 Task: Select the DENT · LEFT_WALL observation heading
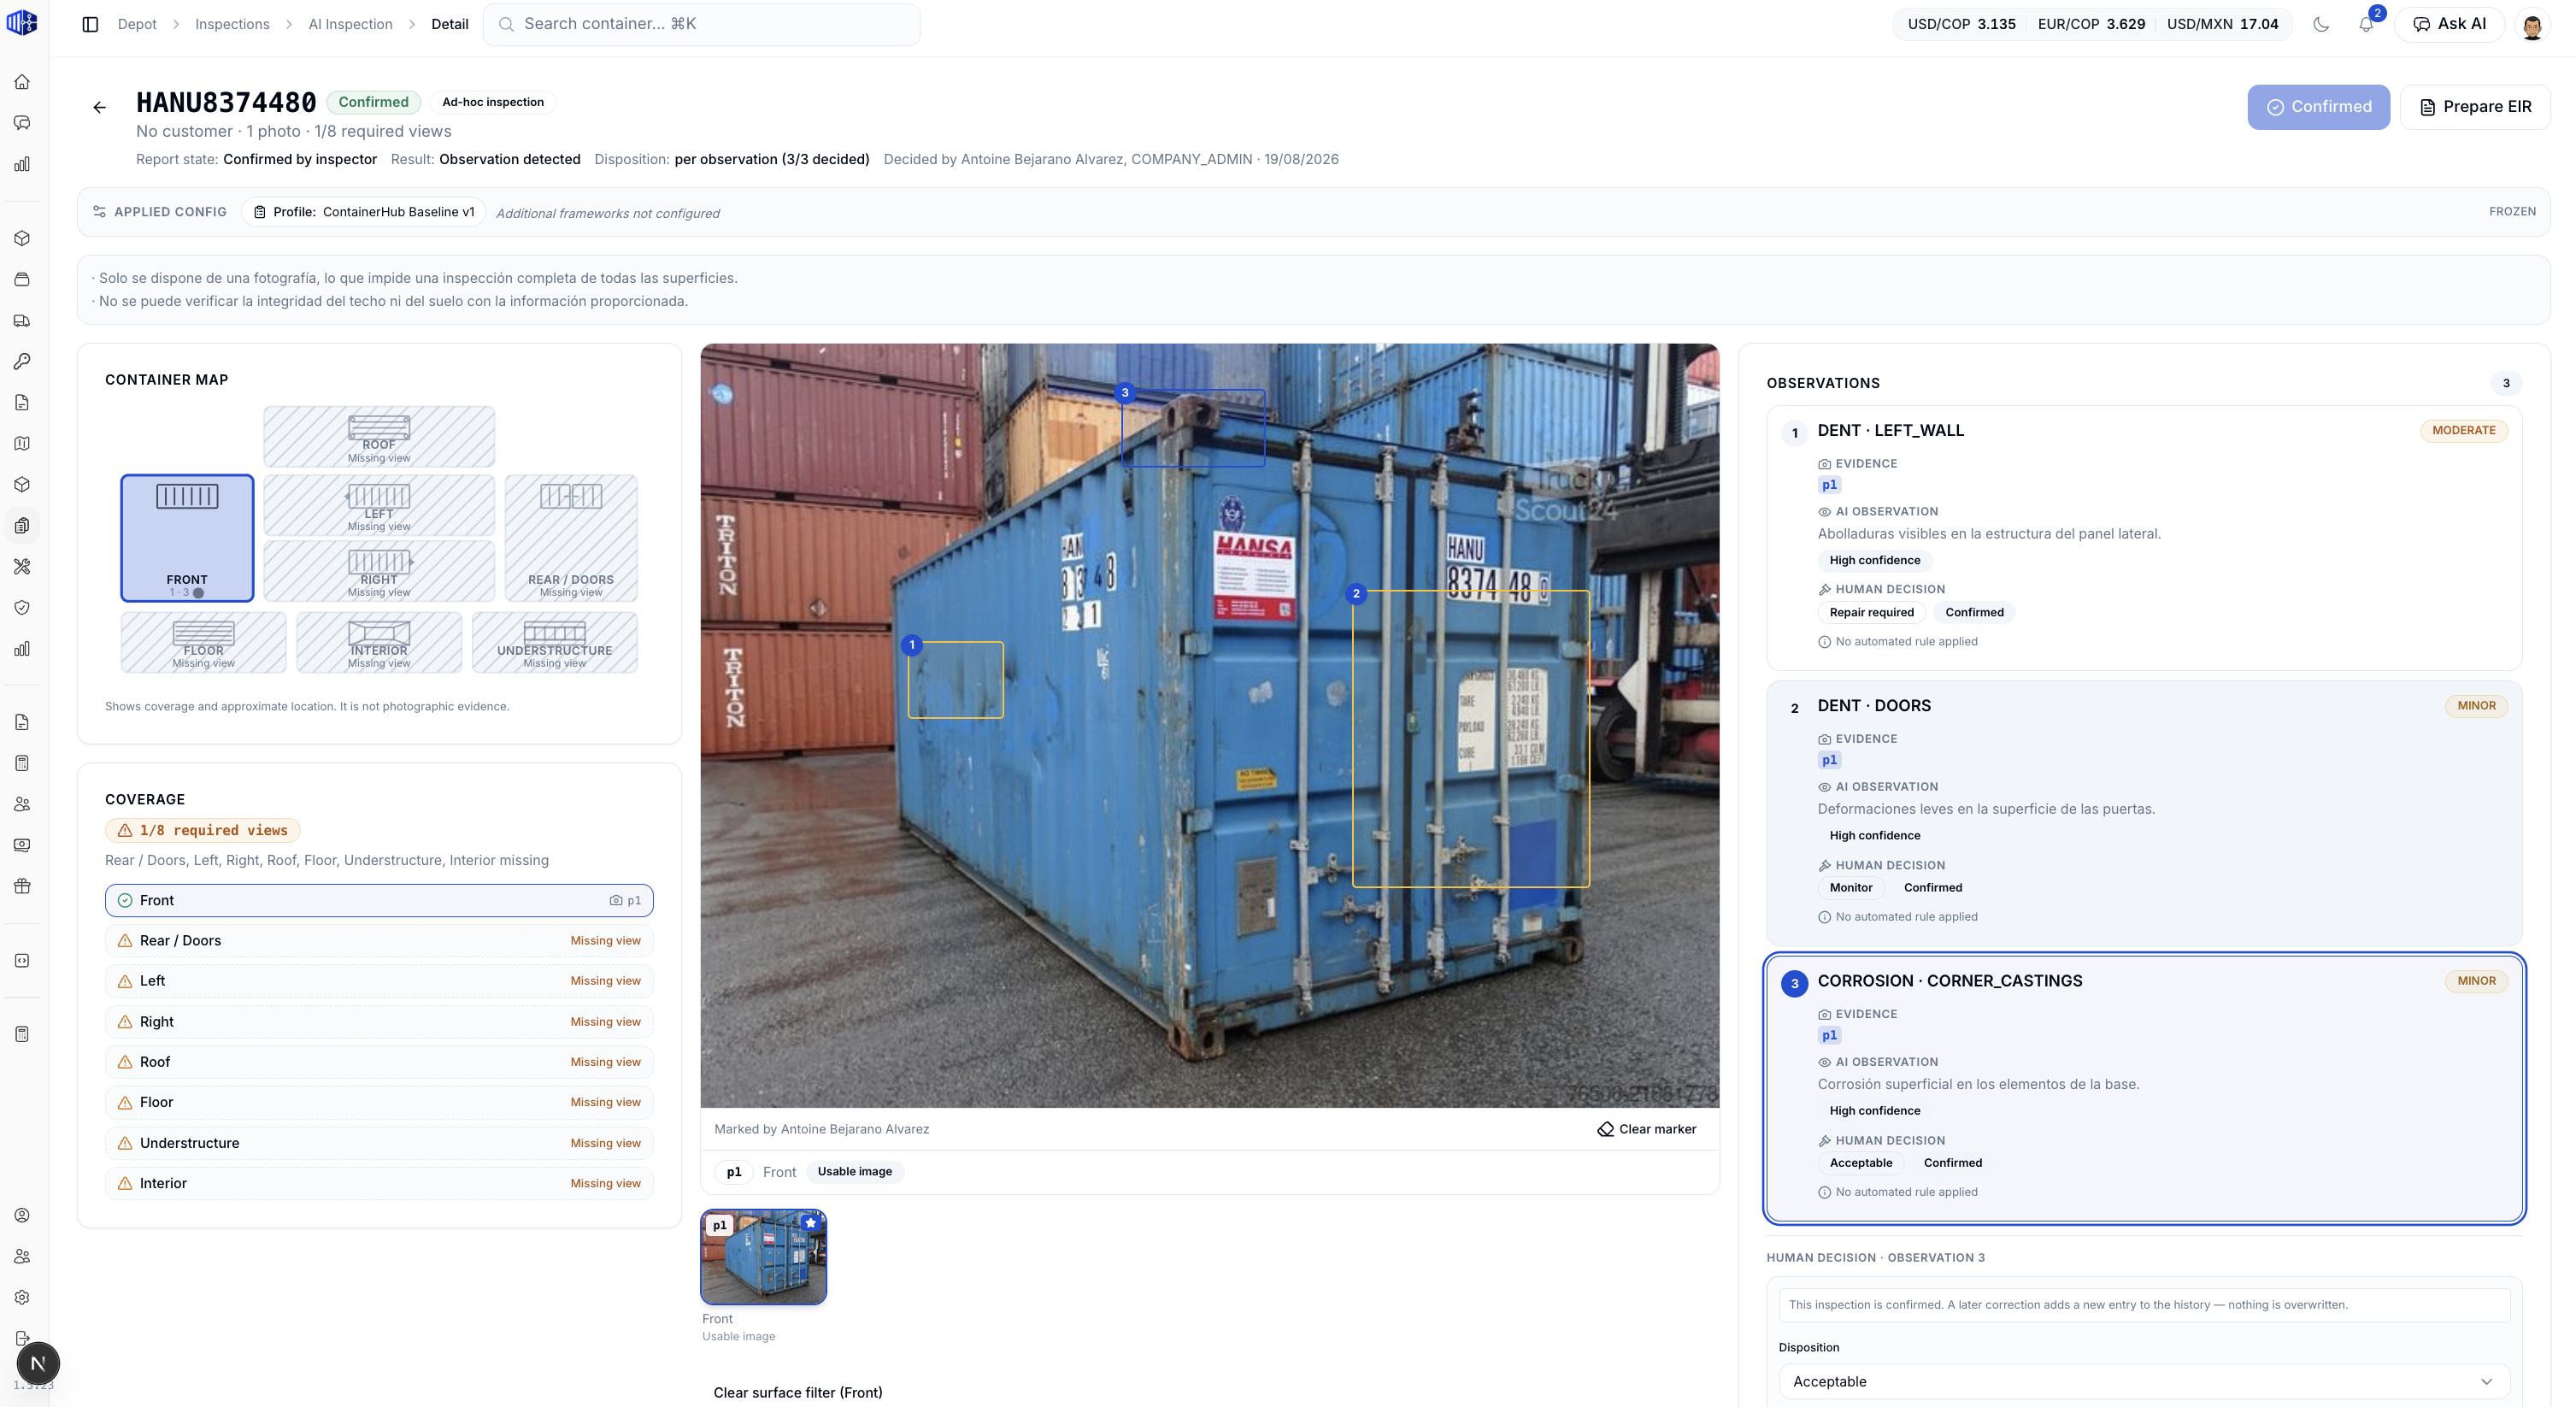click(1890, 431)
